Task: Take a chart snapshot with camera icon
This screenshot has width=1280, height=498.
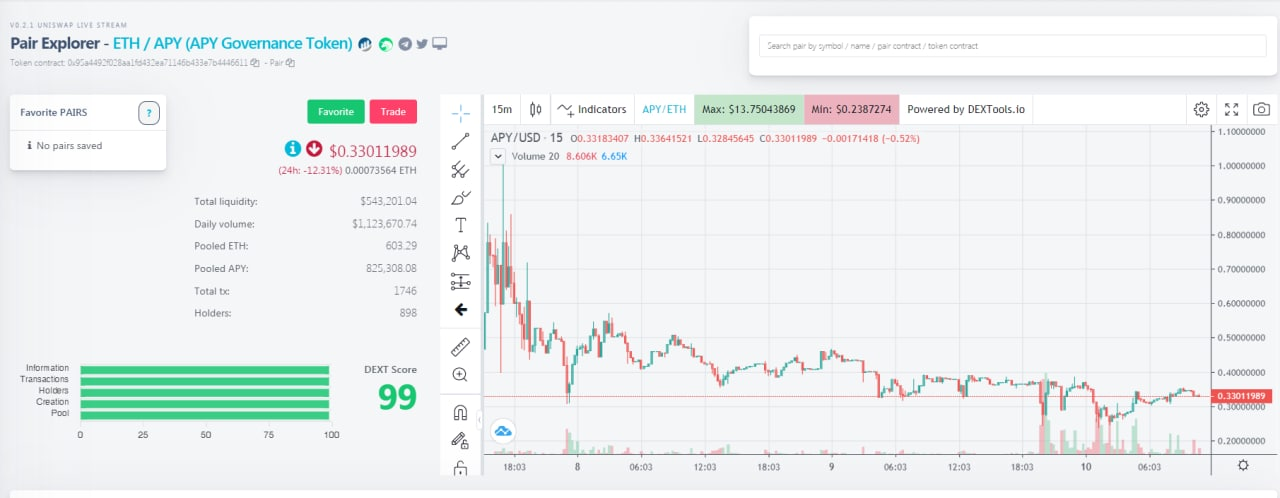Action: tap(1262, 109)
